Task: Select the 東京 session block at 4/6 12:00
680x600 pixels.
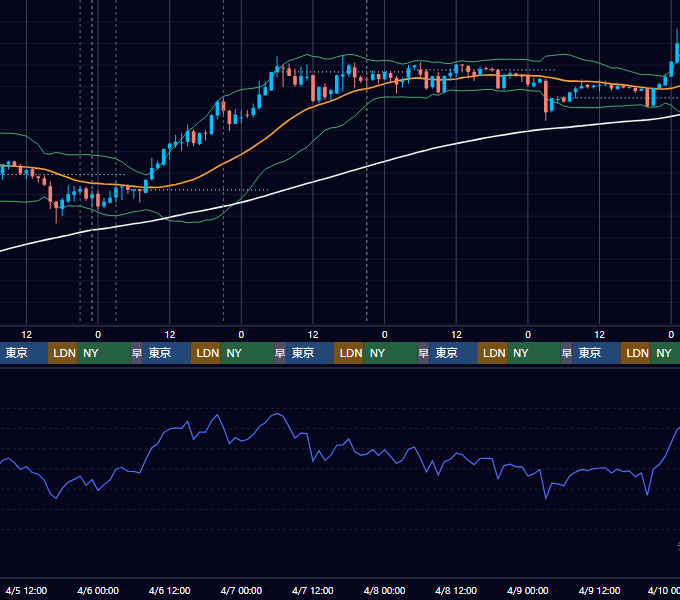Action: (x=167, y=353)
